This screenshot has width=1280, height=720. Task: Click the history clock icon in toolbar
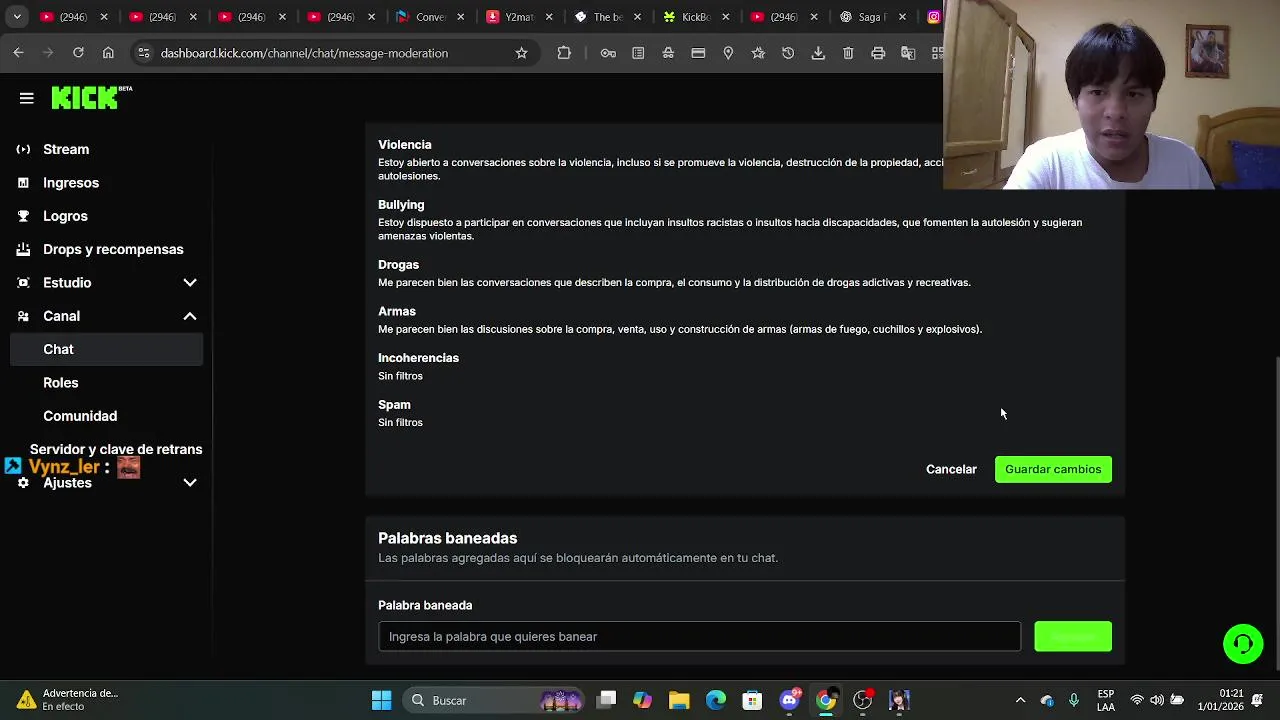tap(788, 53)
